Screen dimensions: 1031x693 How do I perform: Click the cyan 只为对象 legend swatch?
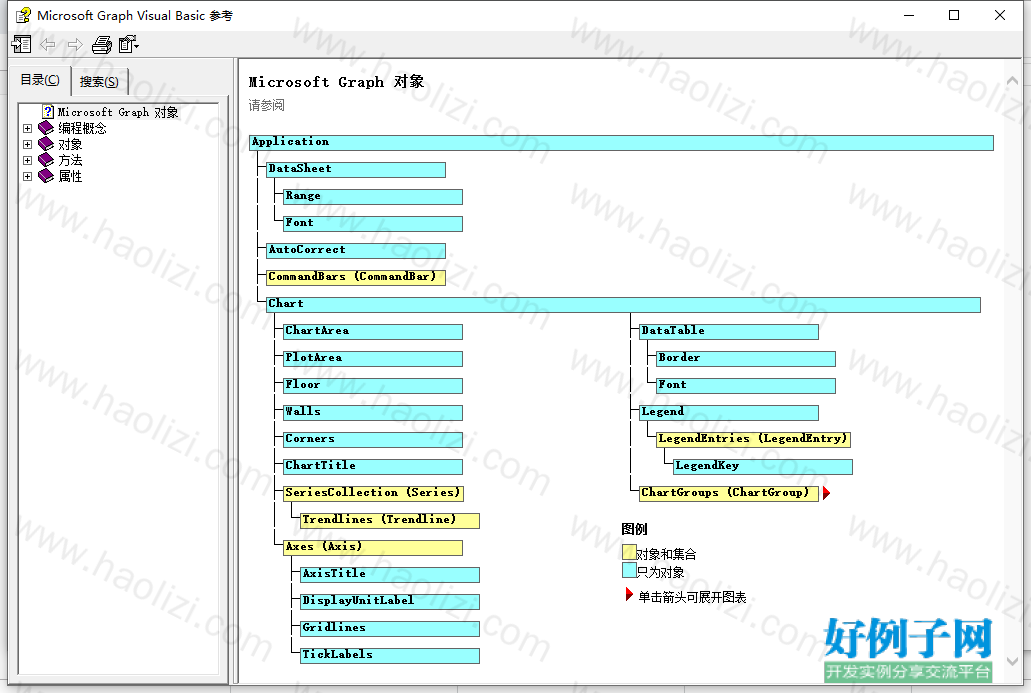629,569
